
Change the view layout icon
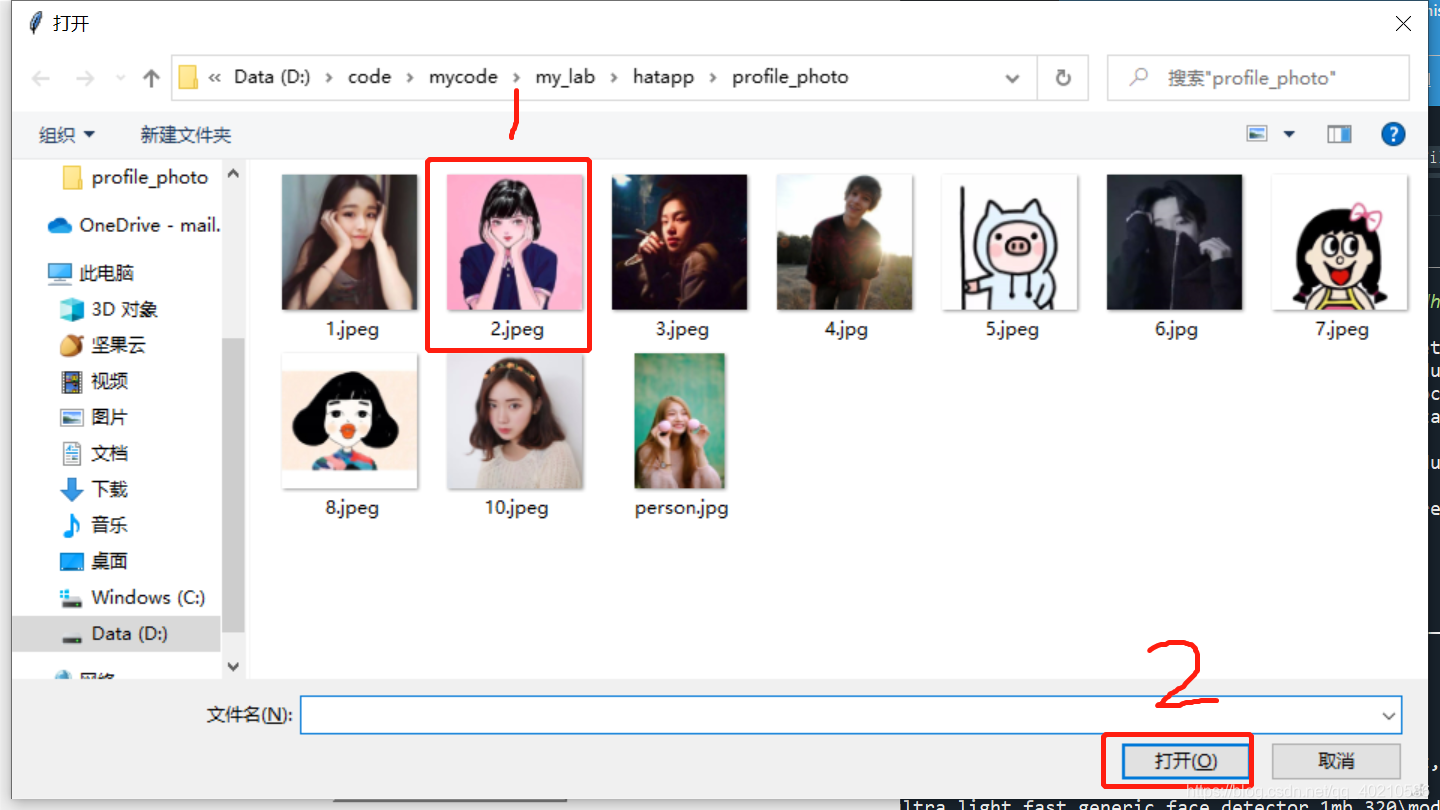pos(1257,134)
